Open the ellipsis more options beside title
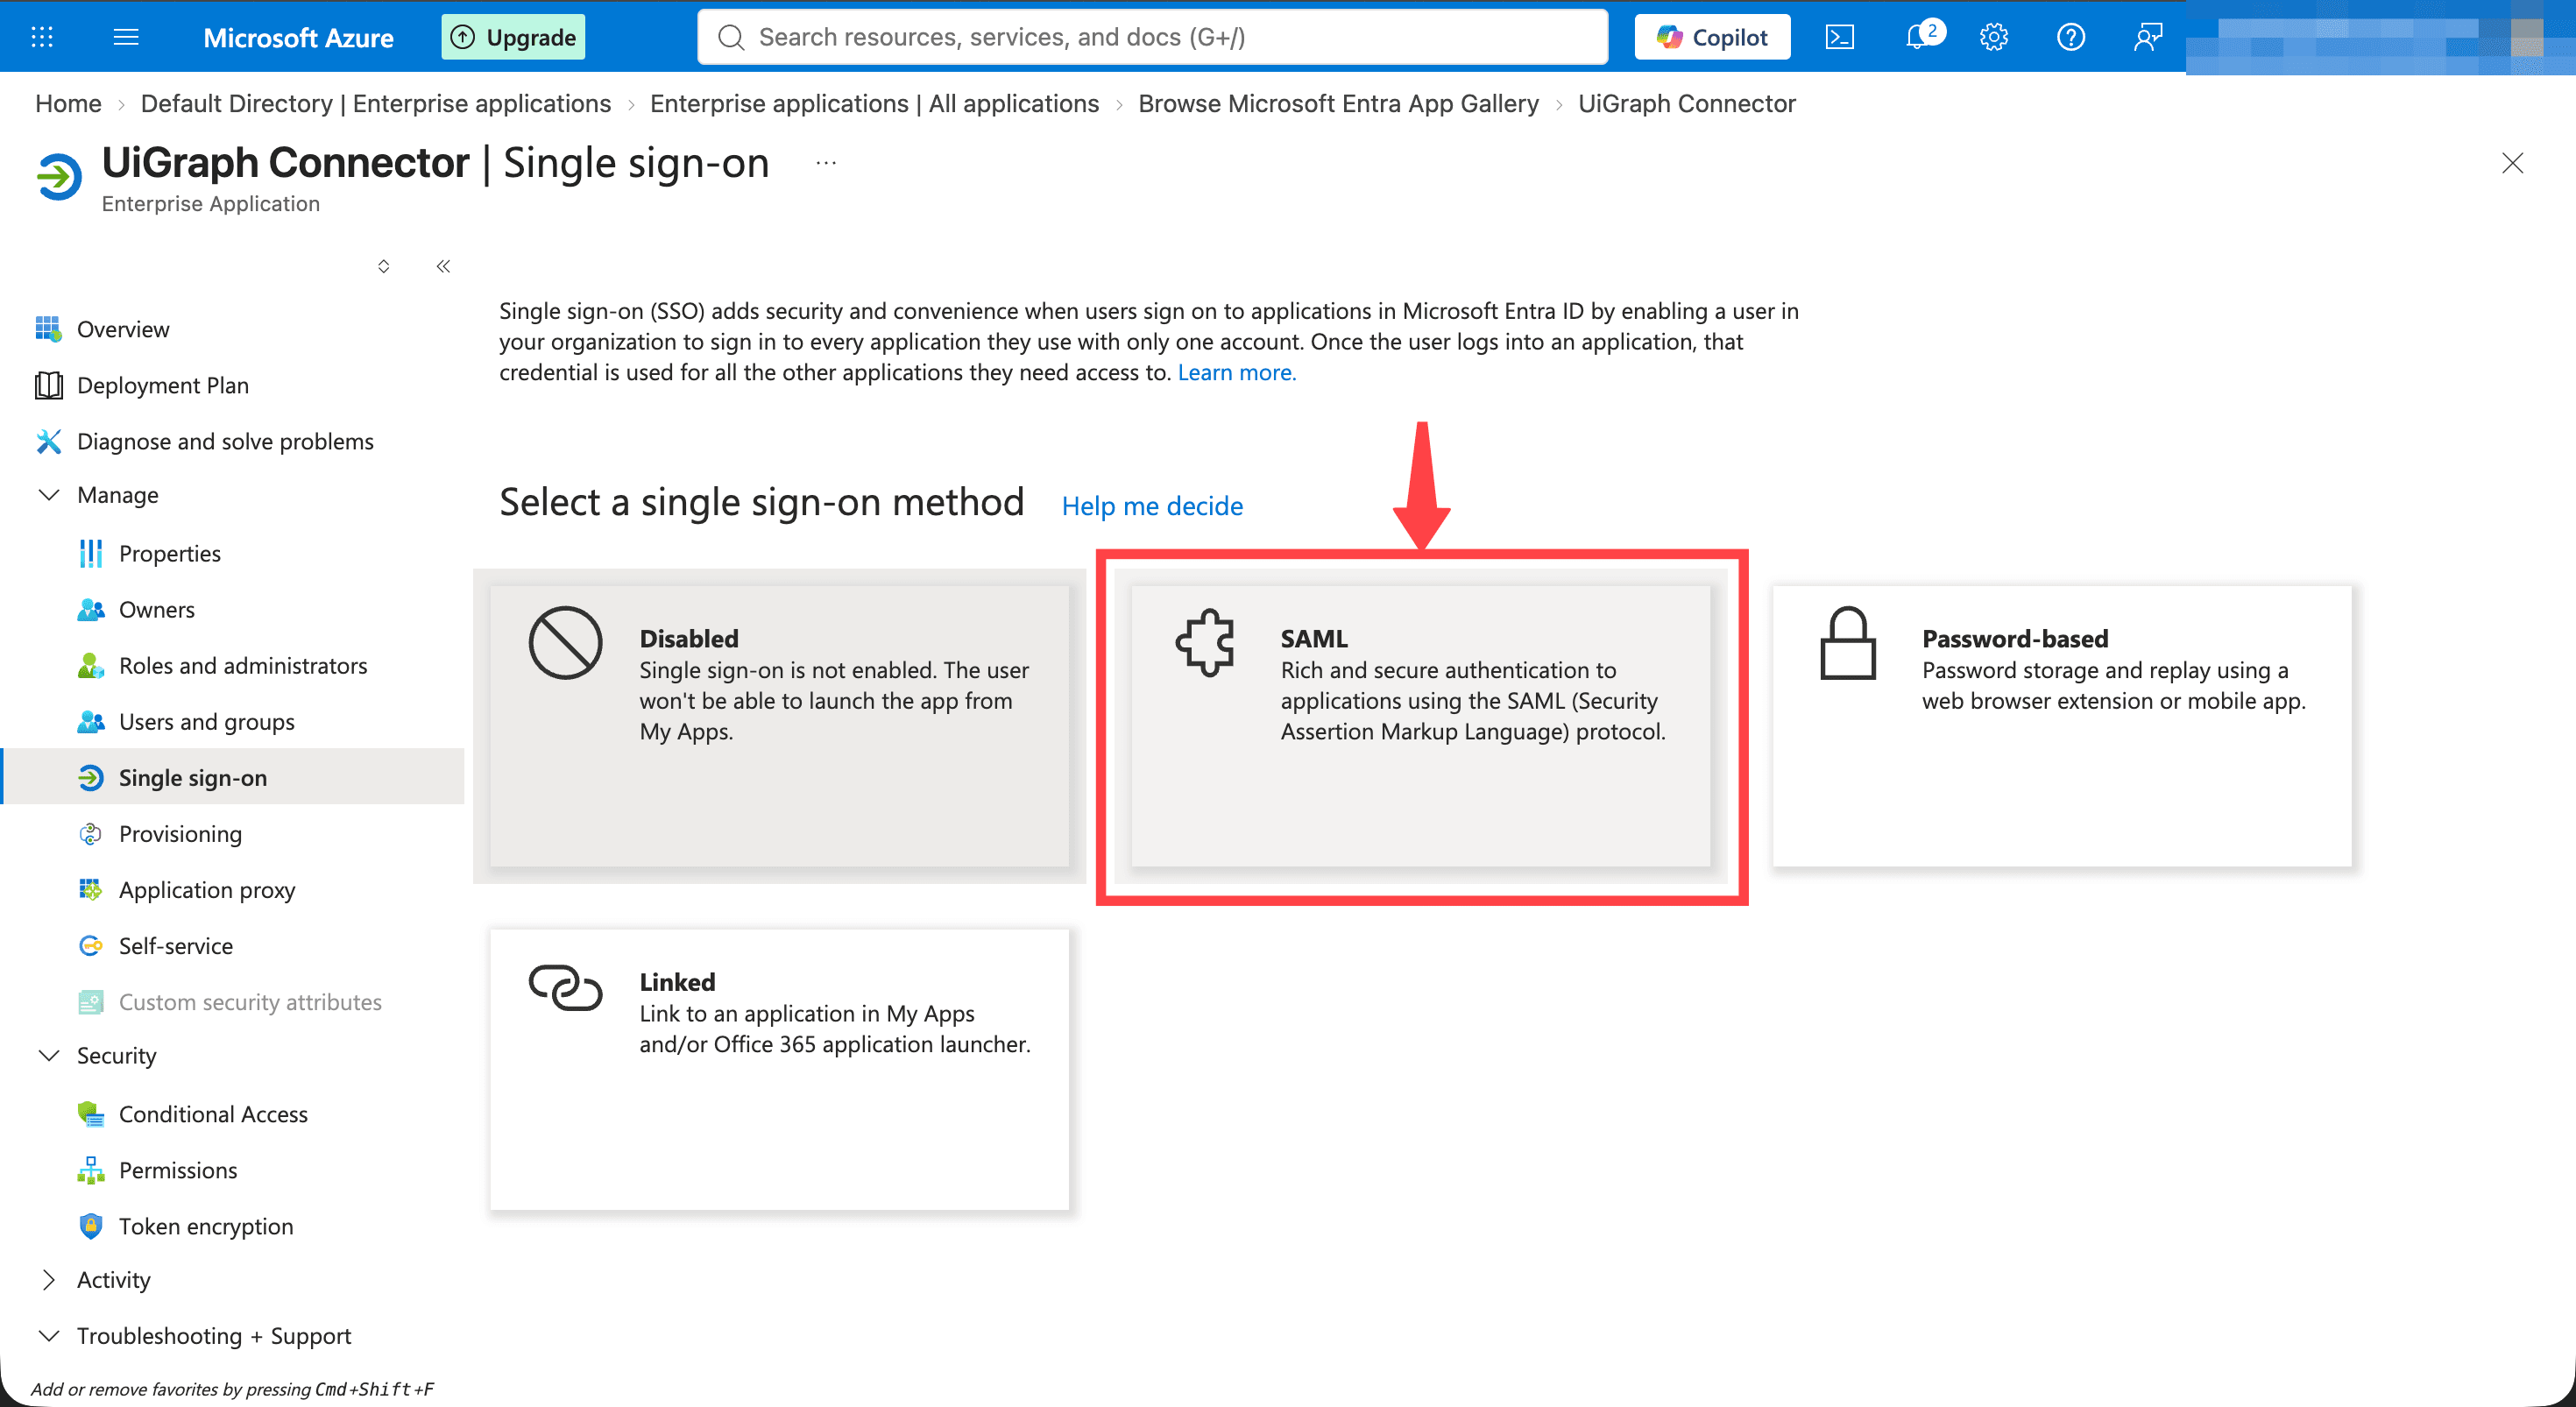 click(x=826, y=163)
